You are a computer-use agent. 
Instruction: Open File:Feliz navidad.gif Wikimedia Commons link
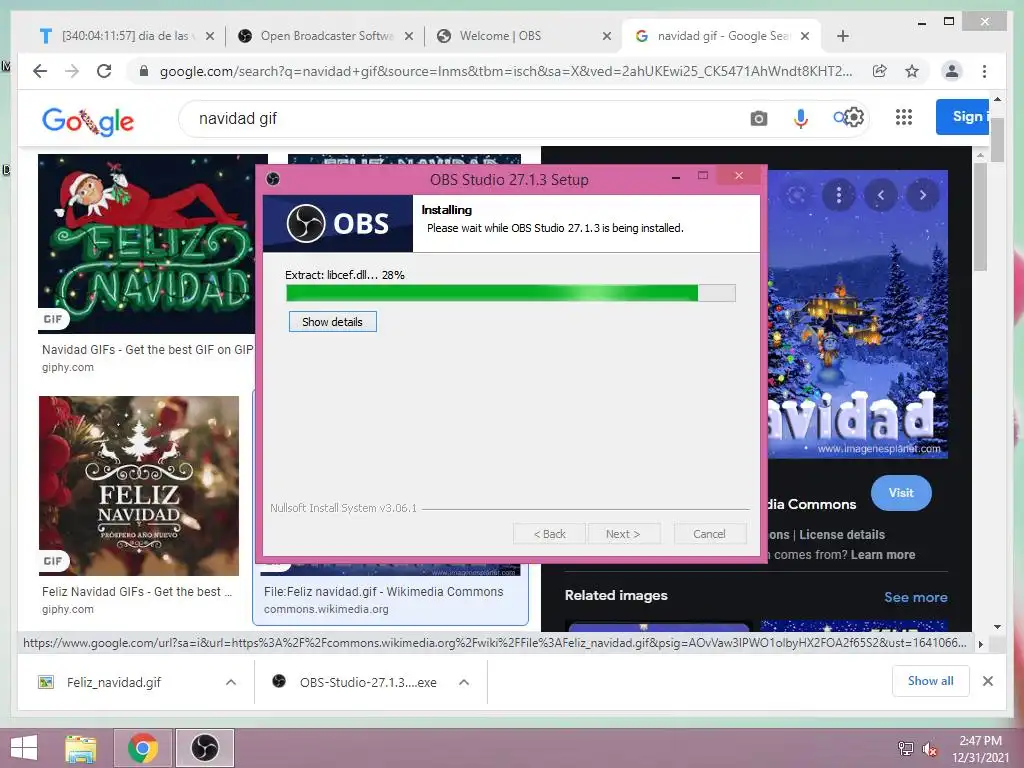point(383,592)
